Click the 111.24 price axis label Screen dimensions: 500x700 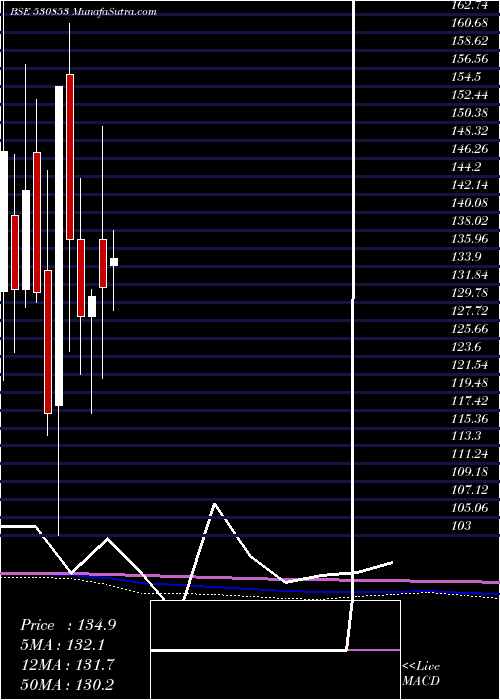pos(470,454)
